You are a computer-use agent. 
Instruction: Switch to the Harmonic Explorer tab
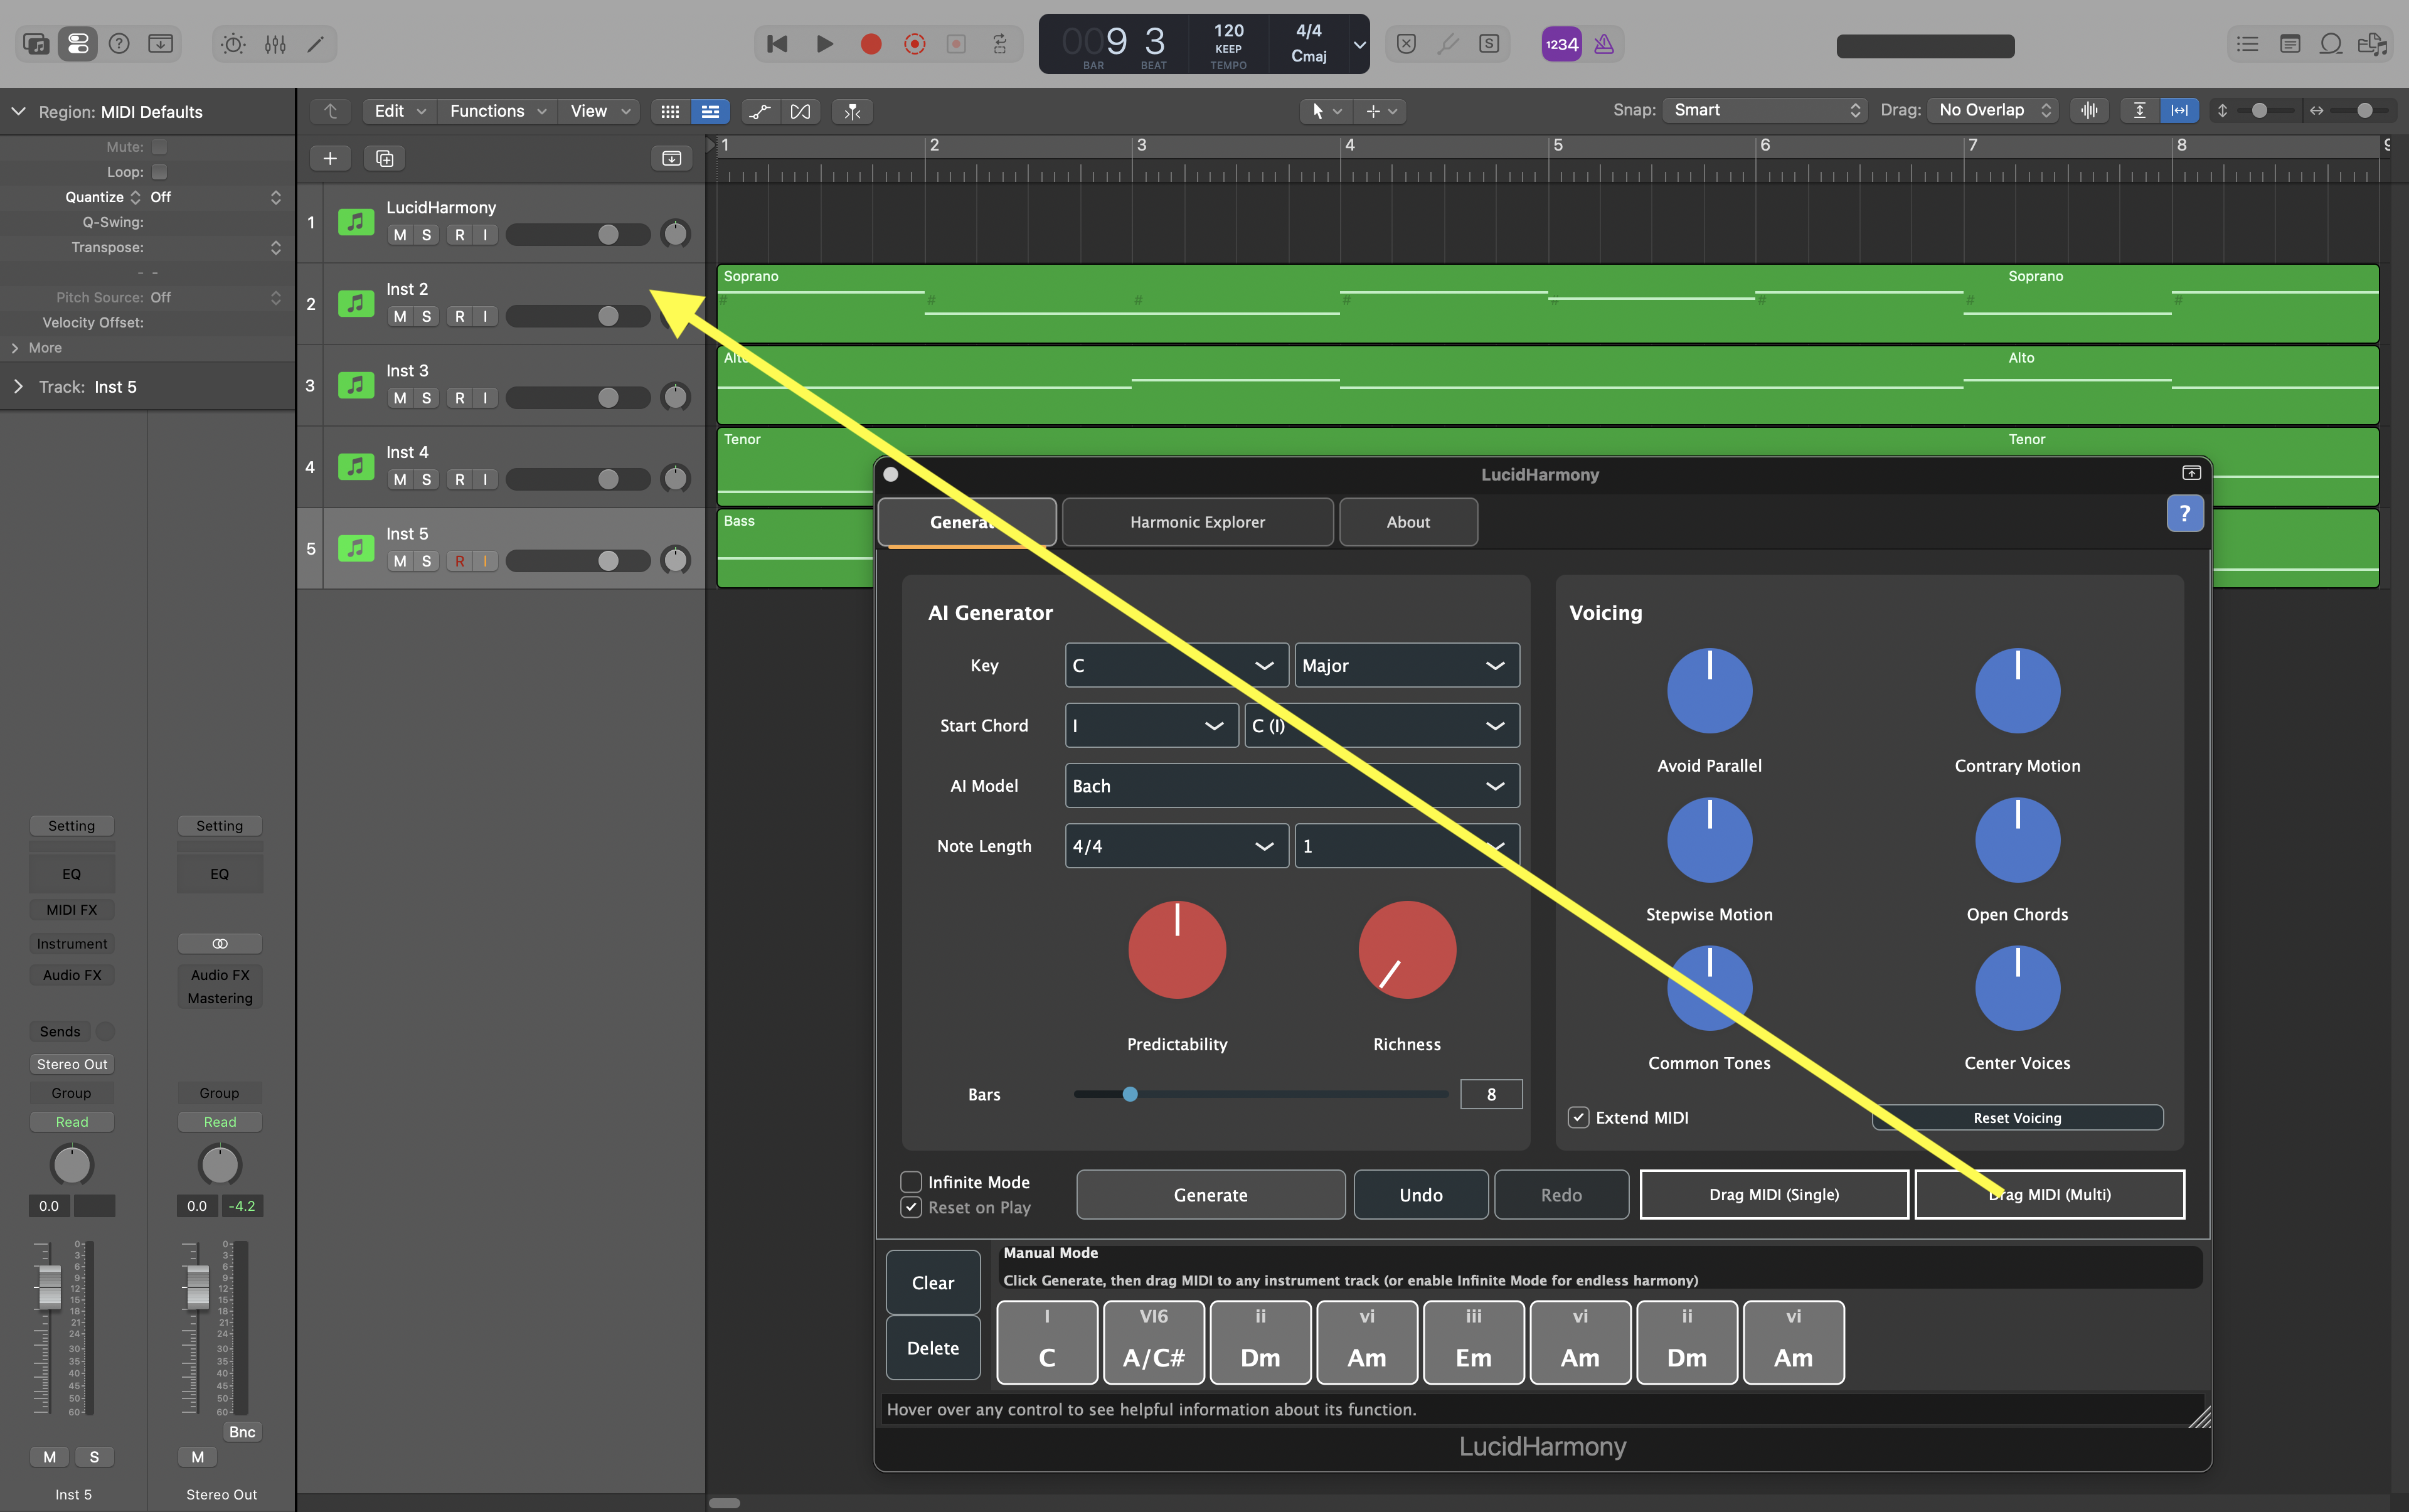[1197, 522]
